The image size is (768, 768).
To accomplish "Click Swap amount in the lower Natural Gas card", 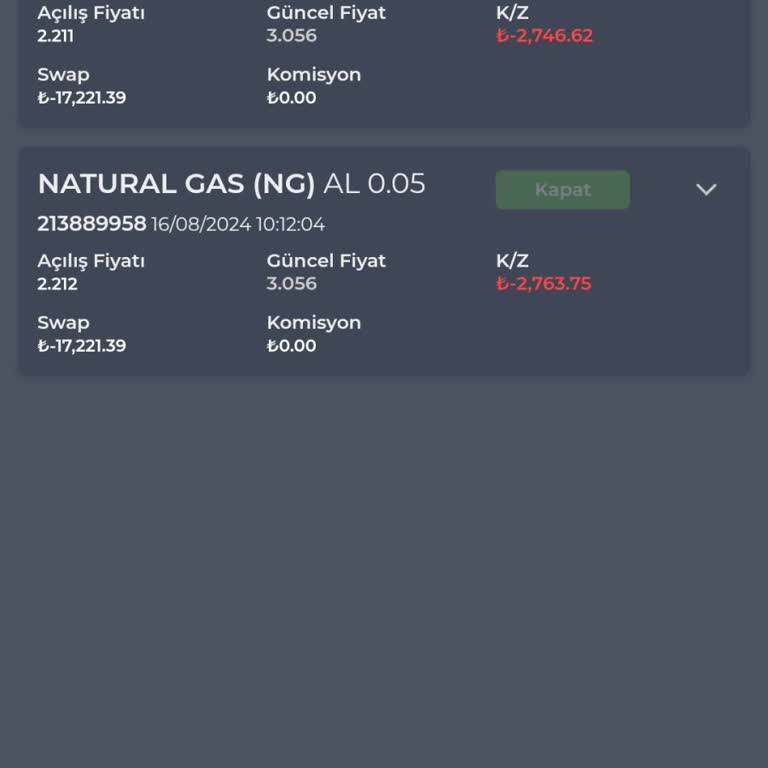I will click(82, 346).
